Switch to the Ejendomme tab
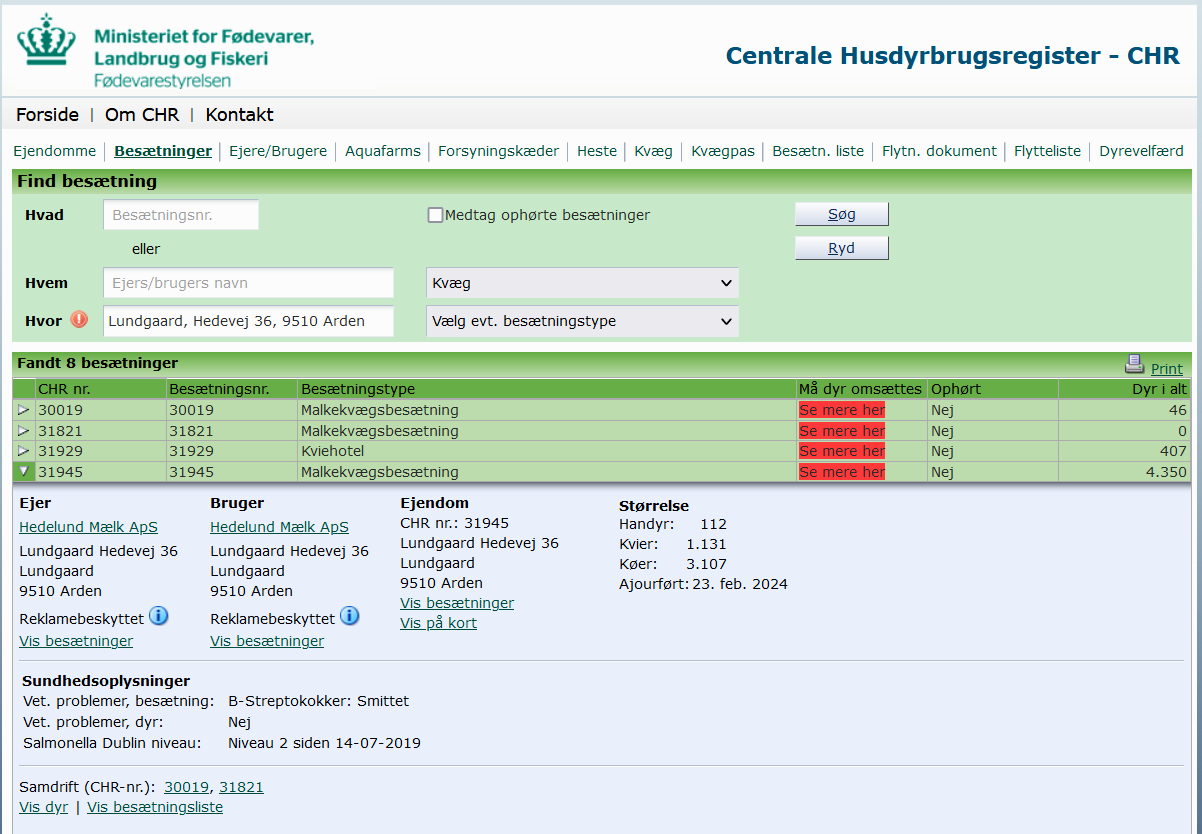The image size is (1202, 834). 54,151
